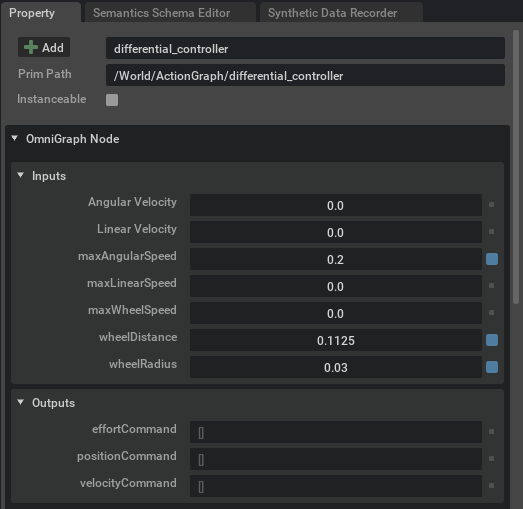
Task: Click the Instanceable label
Action: click(x=52, y=99)
